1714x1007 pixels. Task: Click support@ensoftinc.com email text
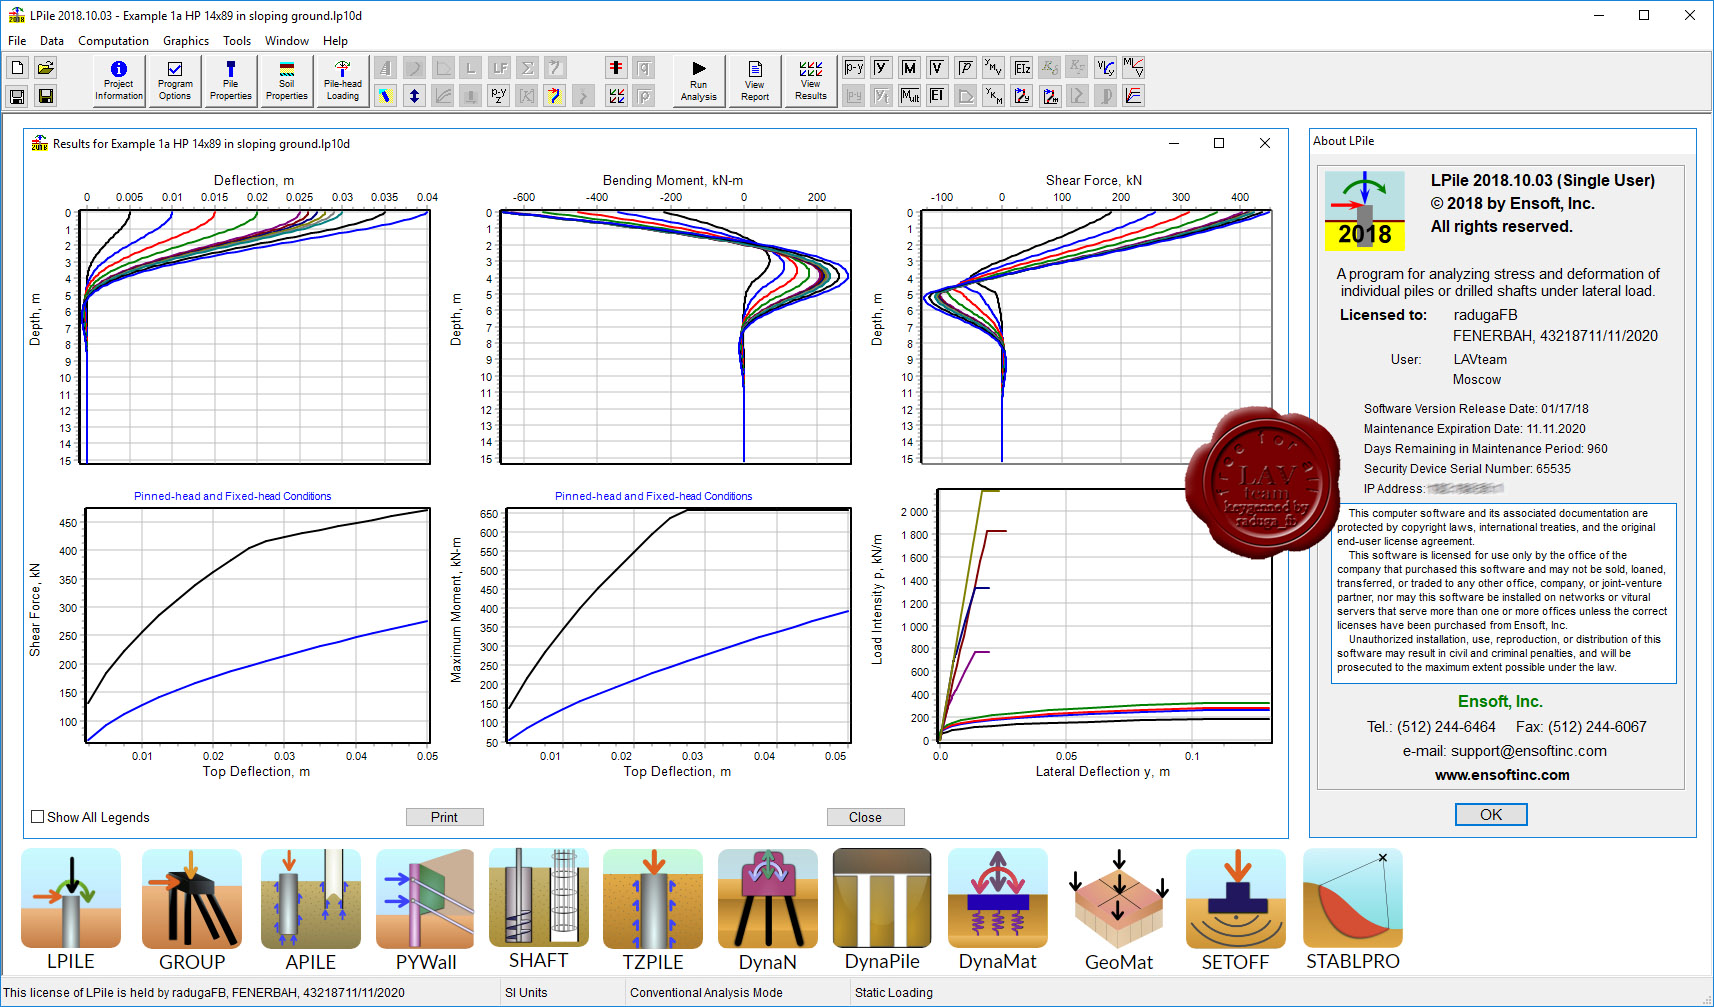coord(1528,751)
